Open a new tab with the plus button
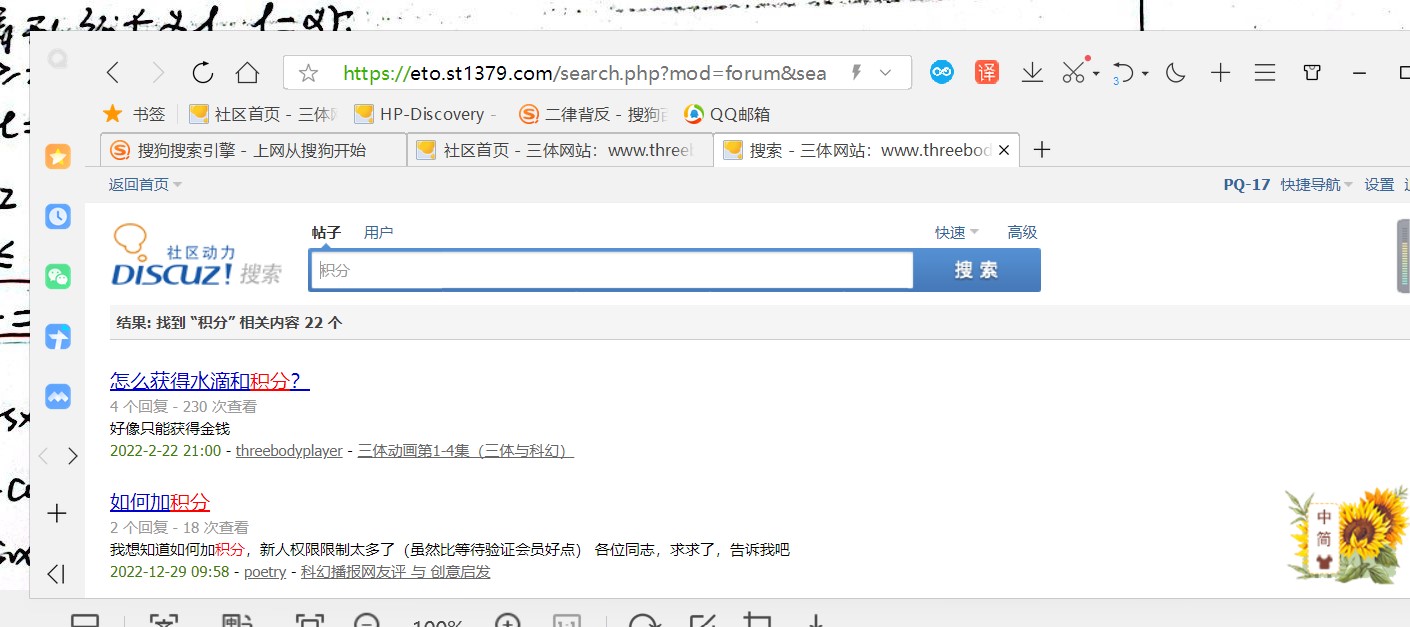 (1042, 150)
